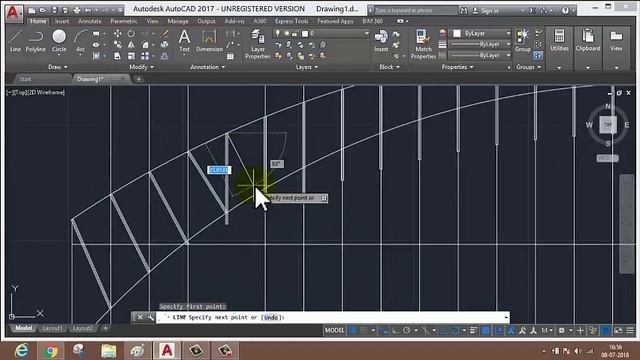Viewport: 640px width, 360px height.
Task: Expand the Block panel
Action: point(389,67)
